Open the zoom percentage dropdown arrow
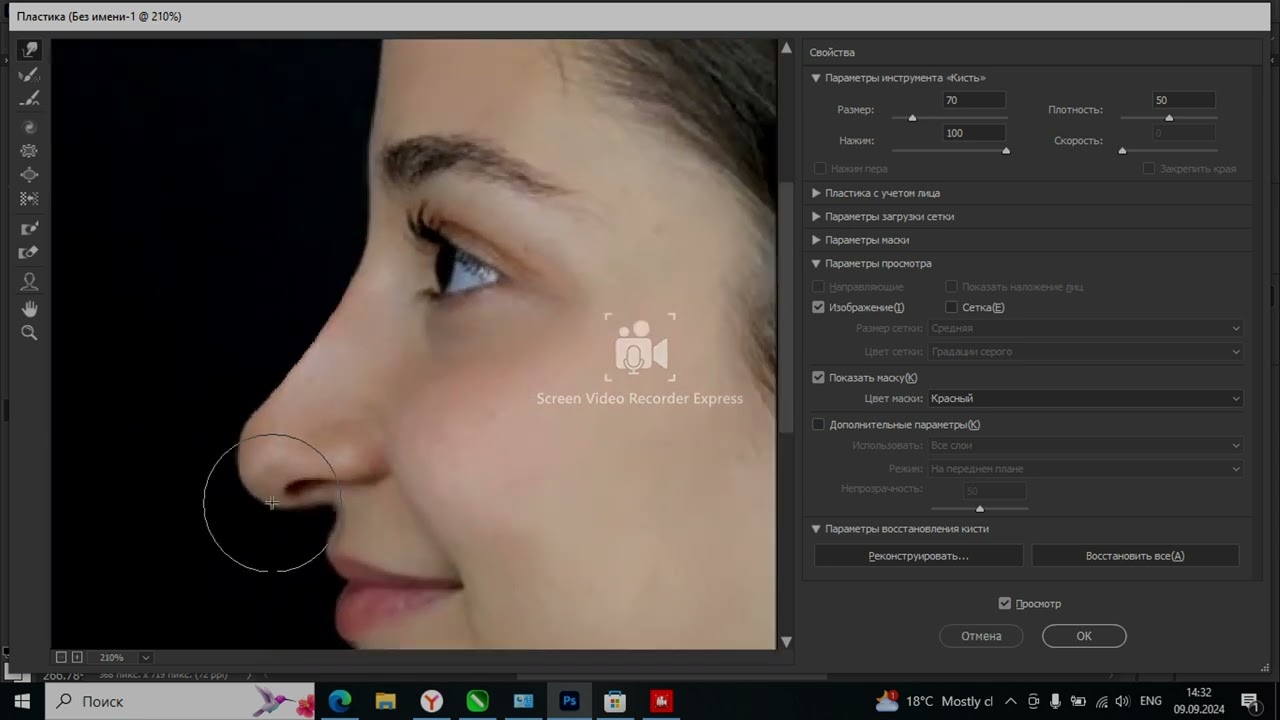This screenshot has height=720, width=1280. pos(146,657)
